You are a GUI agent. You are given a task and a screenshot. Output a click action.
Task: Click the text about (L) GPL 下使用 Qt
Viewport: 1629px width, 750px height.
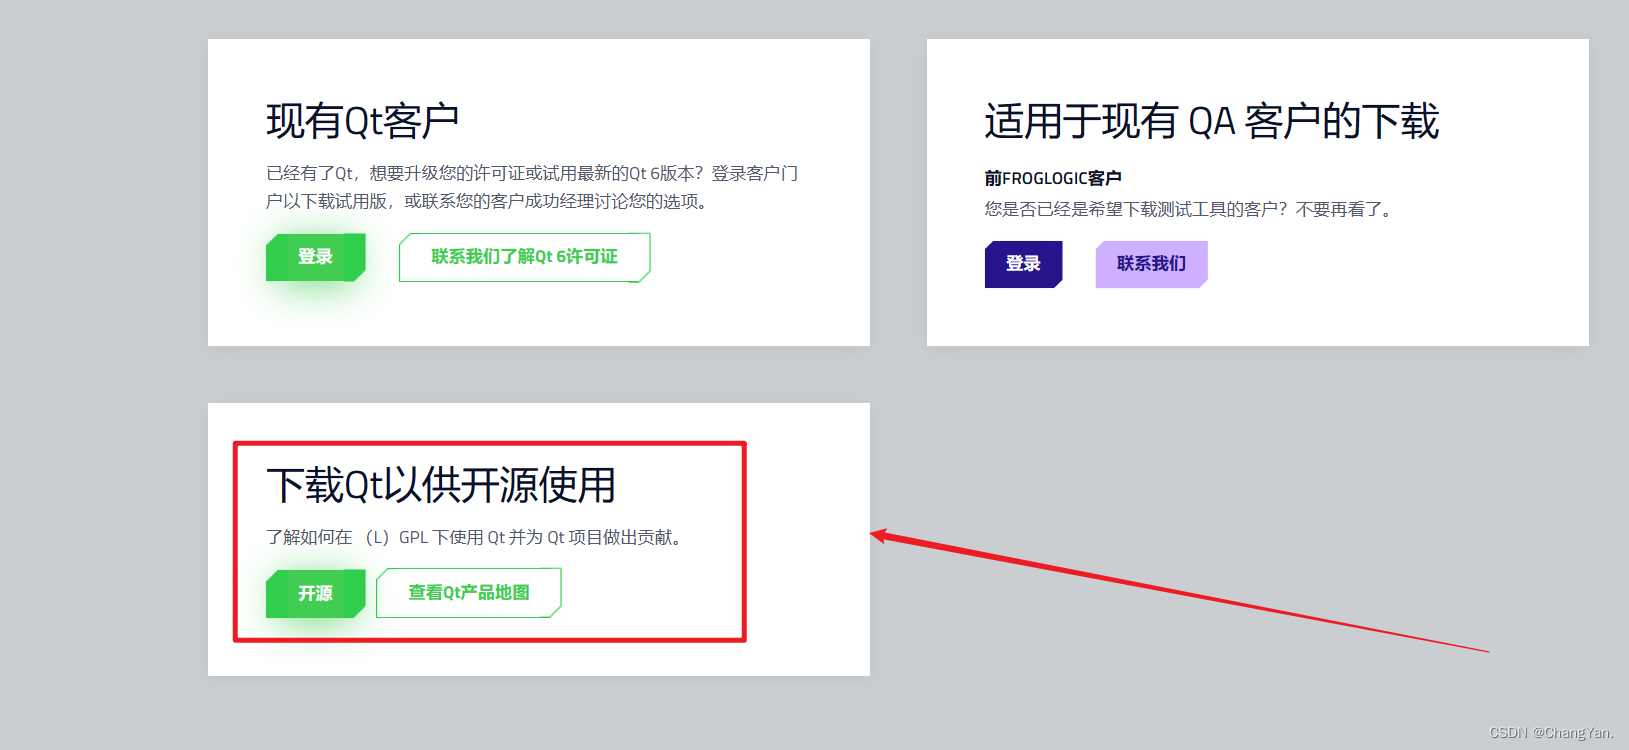point(476,537)
